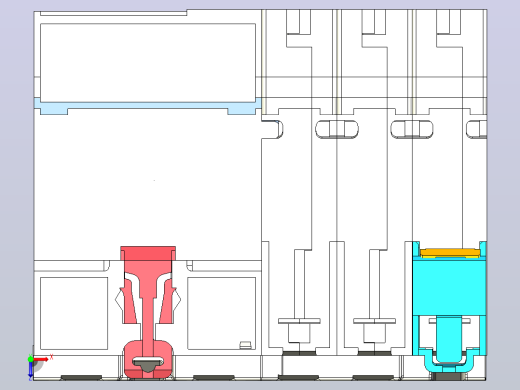520x390 pixels.
Task: Click the green origin point of the triad
Action: [31, 359]
